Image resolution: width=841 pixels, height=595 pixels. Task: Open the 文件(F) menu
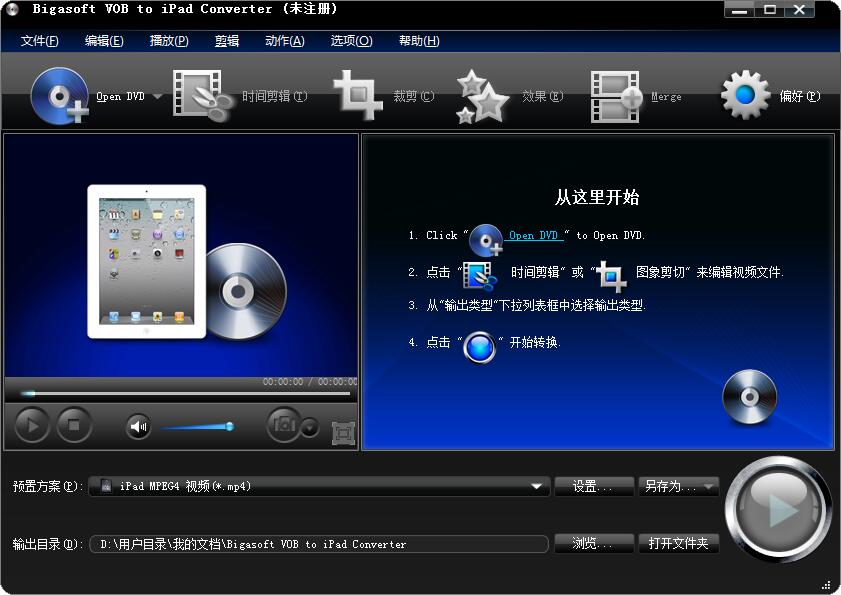tap(39, 41)
